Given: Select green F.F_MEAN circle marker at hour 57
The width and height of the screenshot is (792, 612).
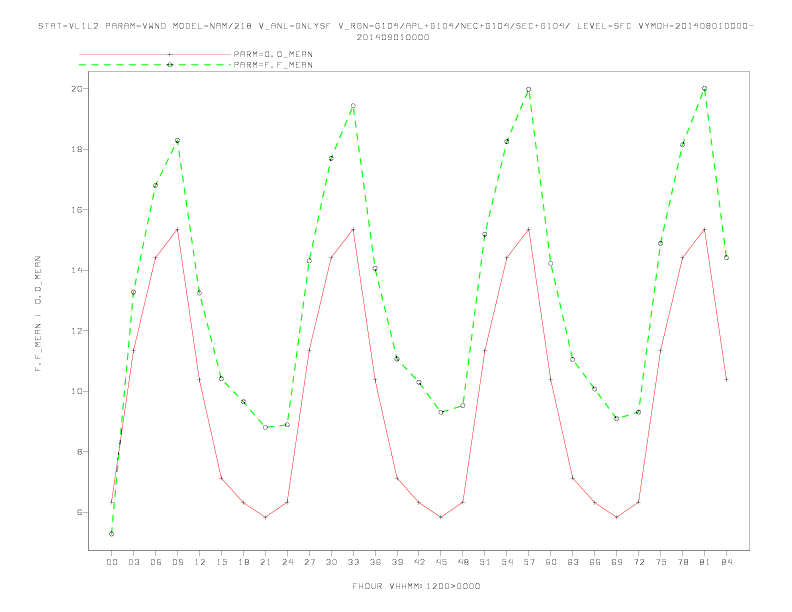Looking at the screenshot, I should click(529, 89).
